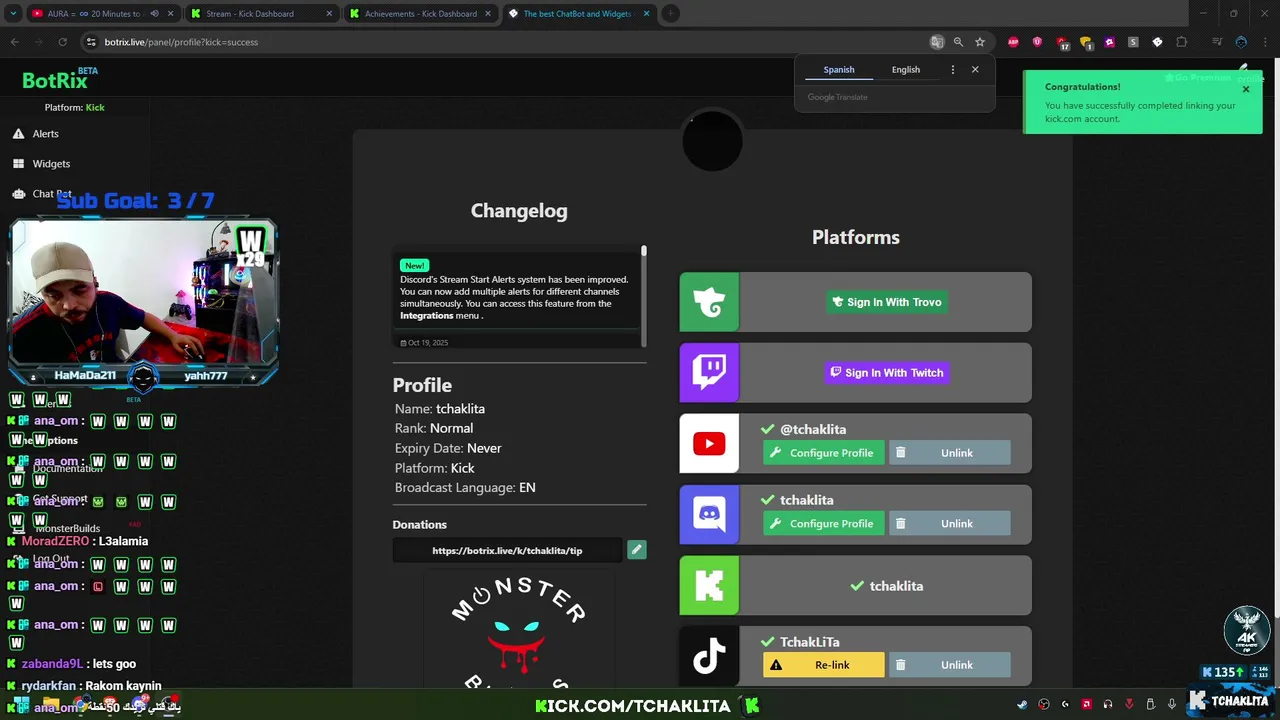Click the YouTube logo tile
Screen dimensions: 1280x720
pyautogui.click(x=709, y=443)
